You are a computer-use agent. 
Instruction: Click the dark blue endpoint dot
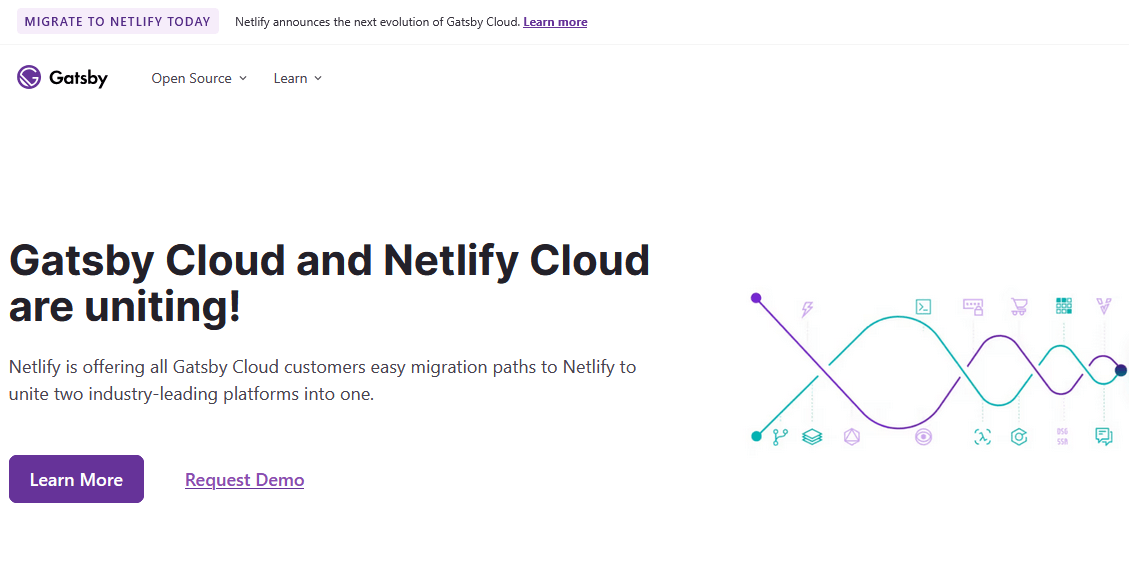click(x=1121, y=370)
